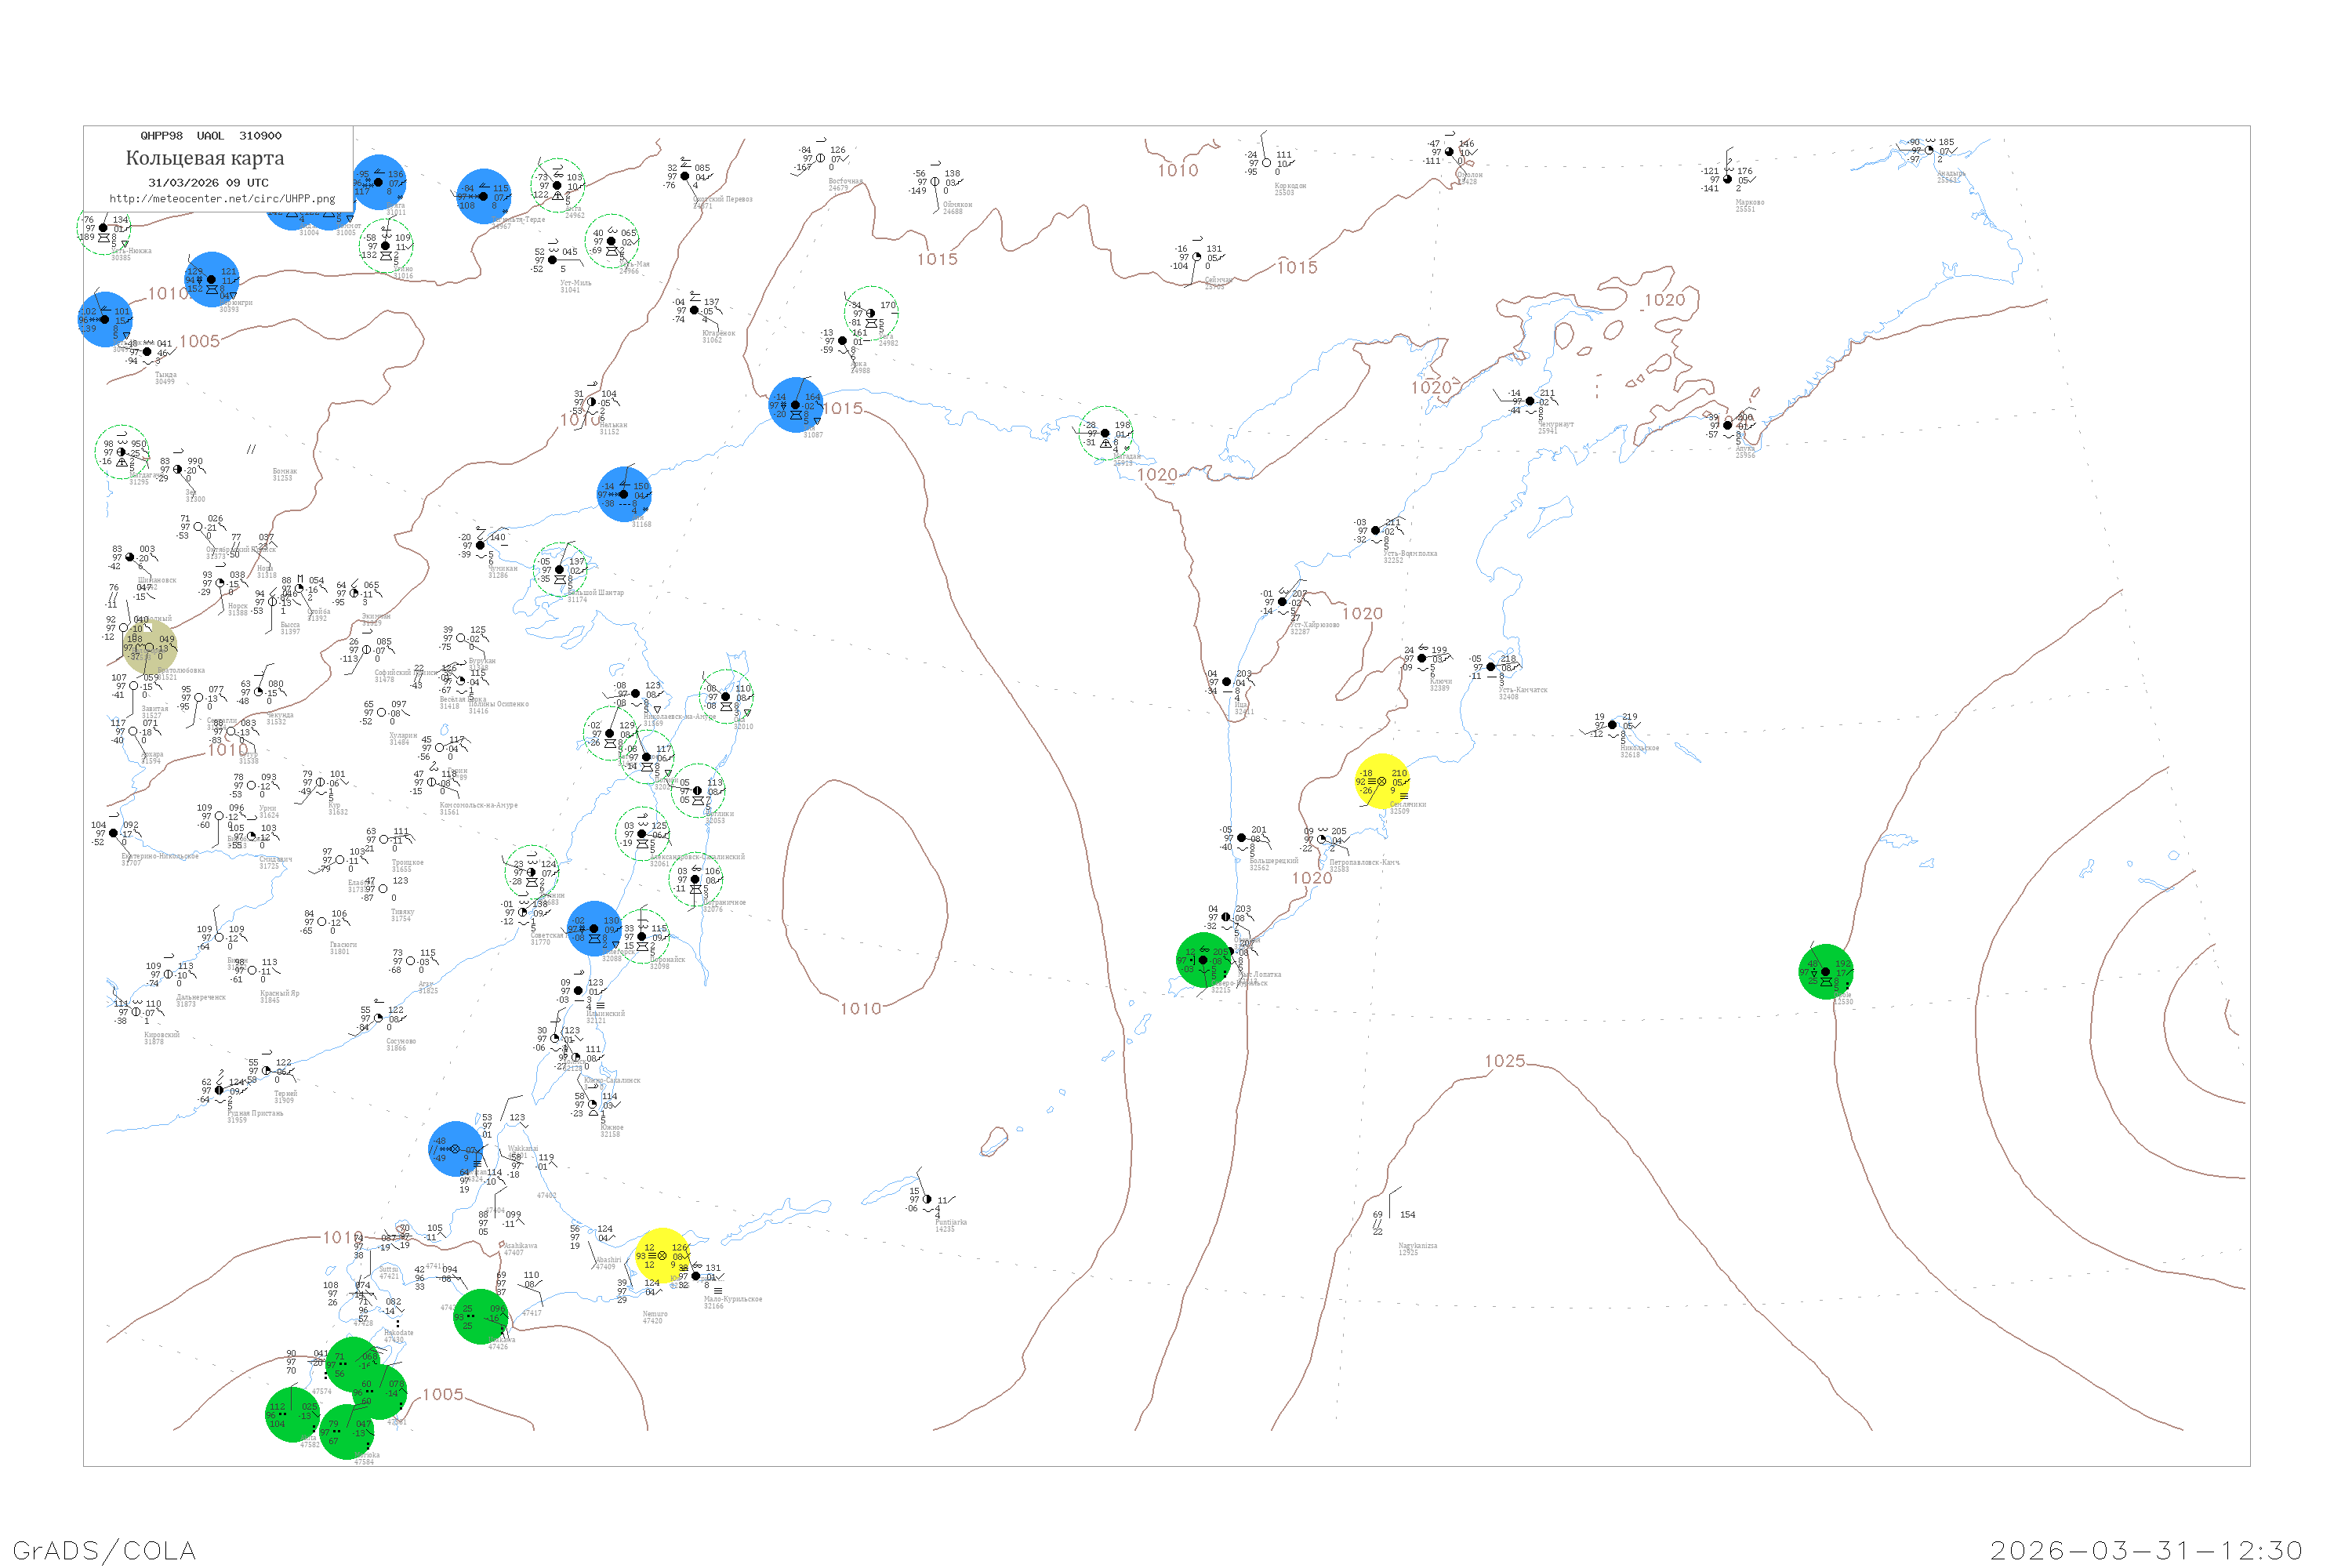Image resolution: width=2352 pixels, height=1568 pixels.
Task: Click the QHPP98 UAOL 310900 header code
Action: point(211,136)
